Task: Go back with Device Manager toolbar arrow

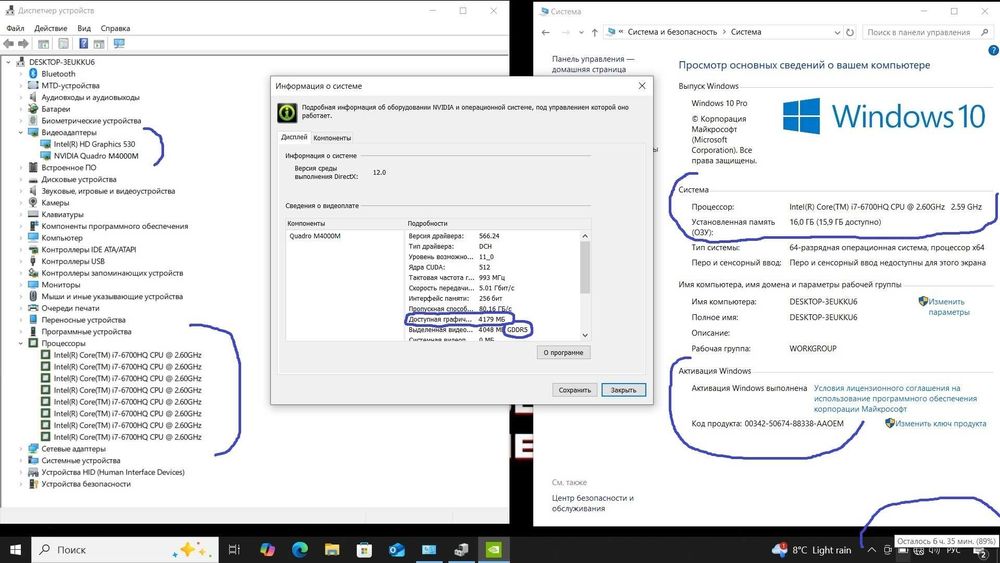Action: [x=8, y=43]
